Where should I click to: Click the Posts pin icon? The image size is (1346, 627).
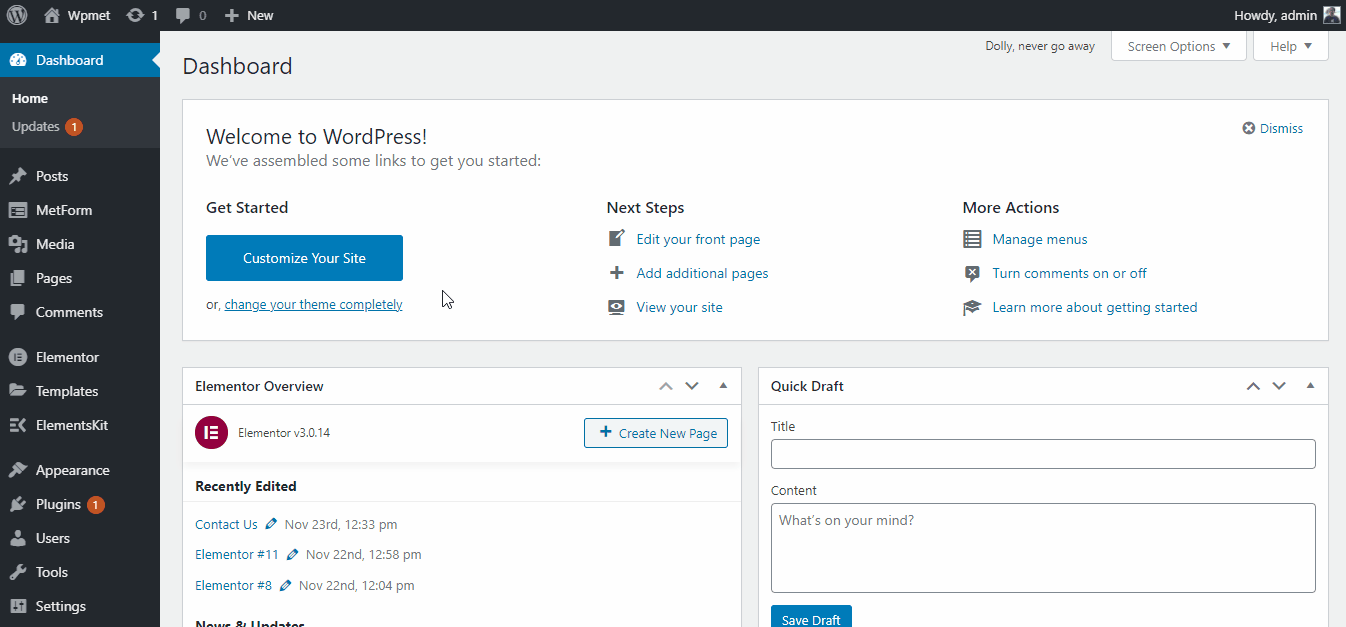pyautogui.click(x=18, y=176)
